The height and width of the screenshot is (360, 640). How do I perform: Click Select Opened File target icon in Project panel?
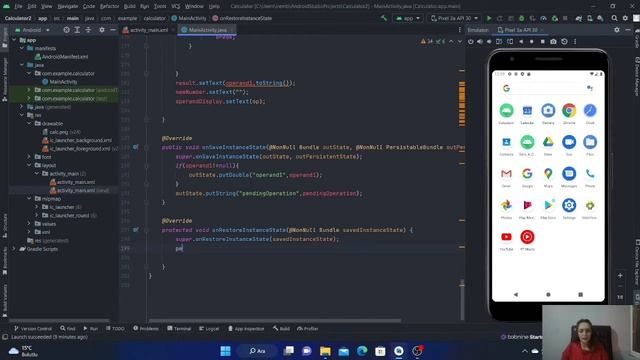click(66, 30)
